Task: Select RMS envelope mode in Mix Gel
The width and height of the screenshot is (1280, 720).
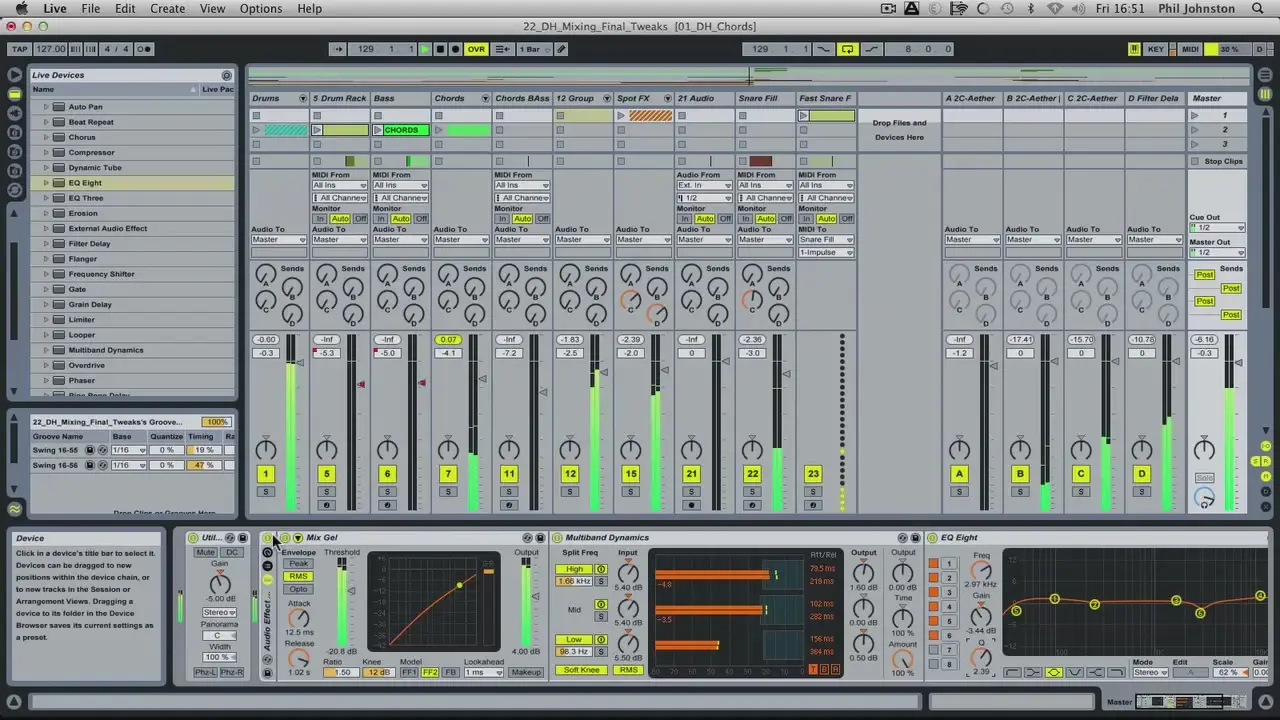Action: tap(298, 577)
